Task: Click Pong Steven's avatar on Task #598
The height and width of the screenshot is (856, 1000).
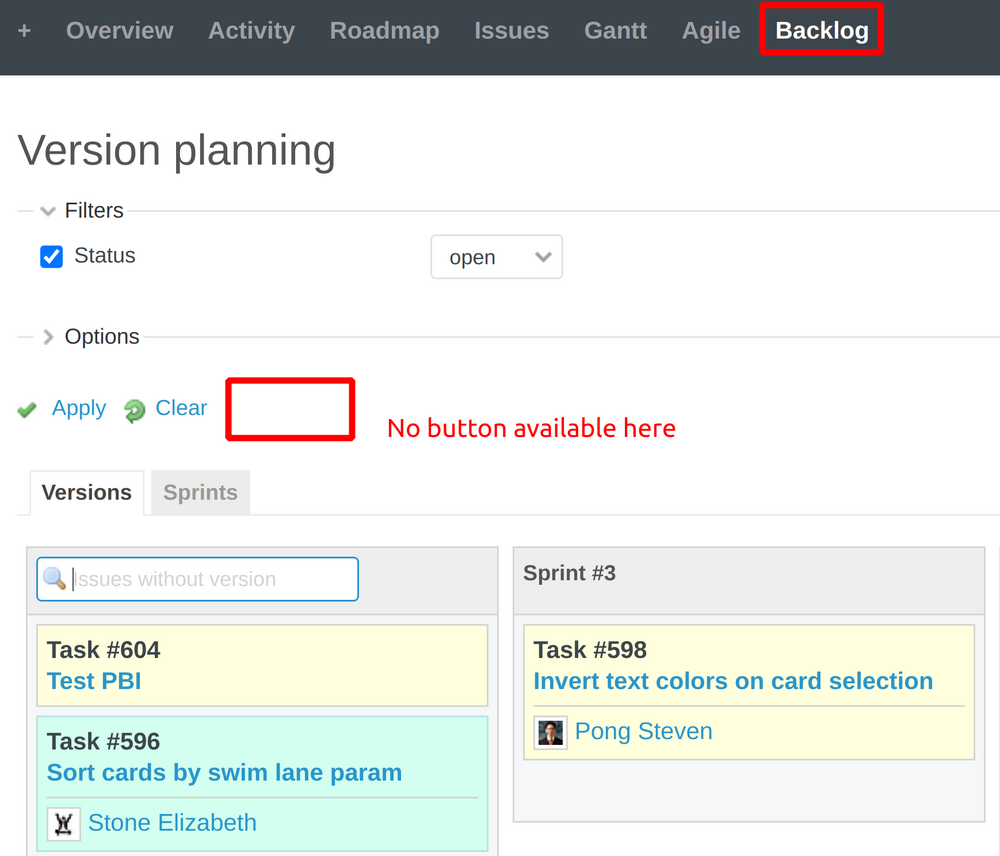Action: coord(550,732)
